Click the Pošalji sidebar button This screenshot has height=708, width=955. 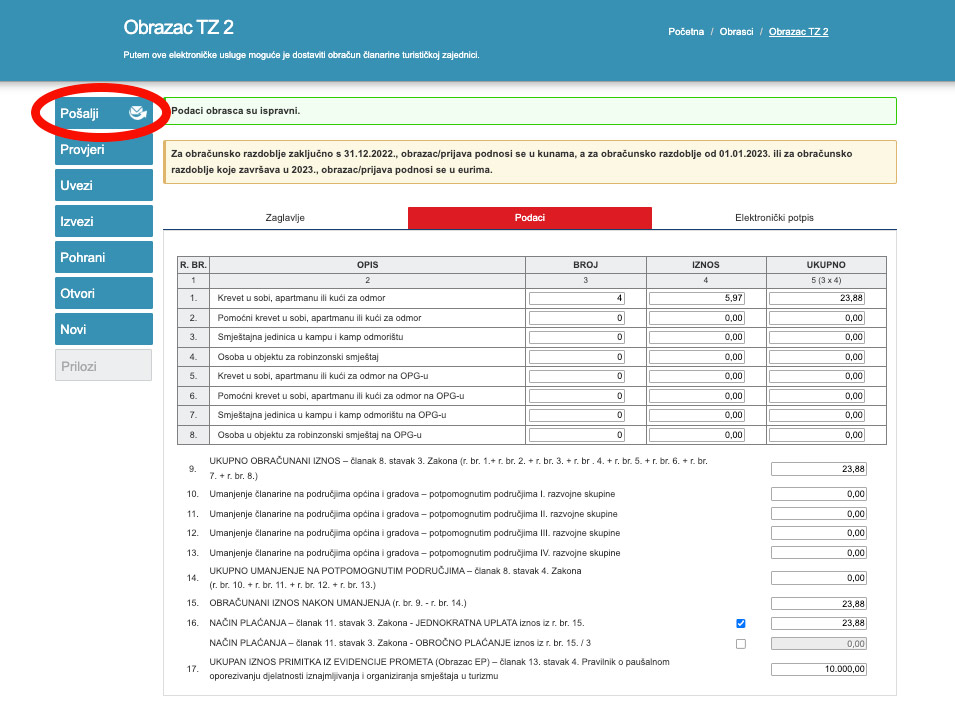click(x=97, y=113)
